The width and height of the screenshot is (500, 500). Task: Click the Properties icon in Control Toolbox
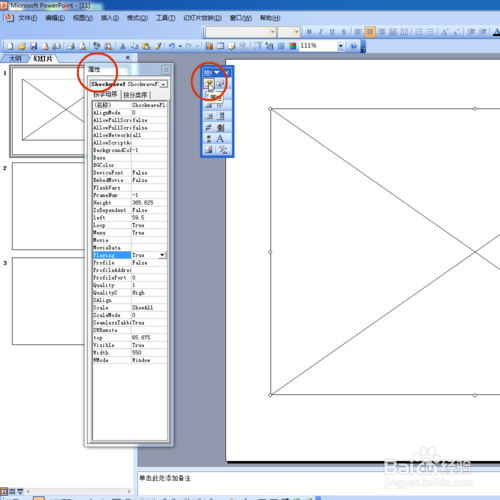[209, 84]
